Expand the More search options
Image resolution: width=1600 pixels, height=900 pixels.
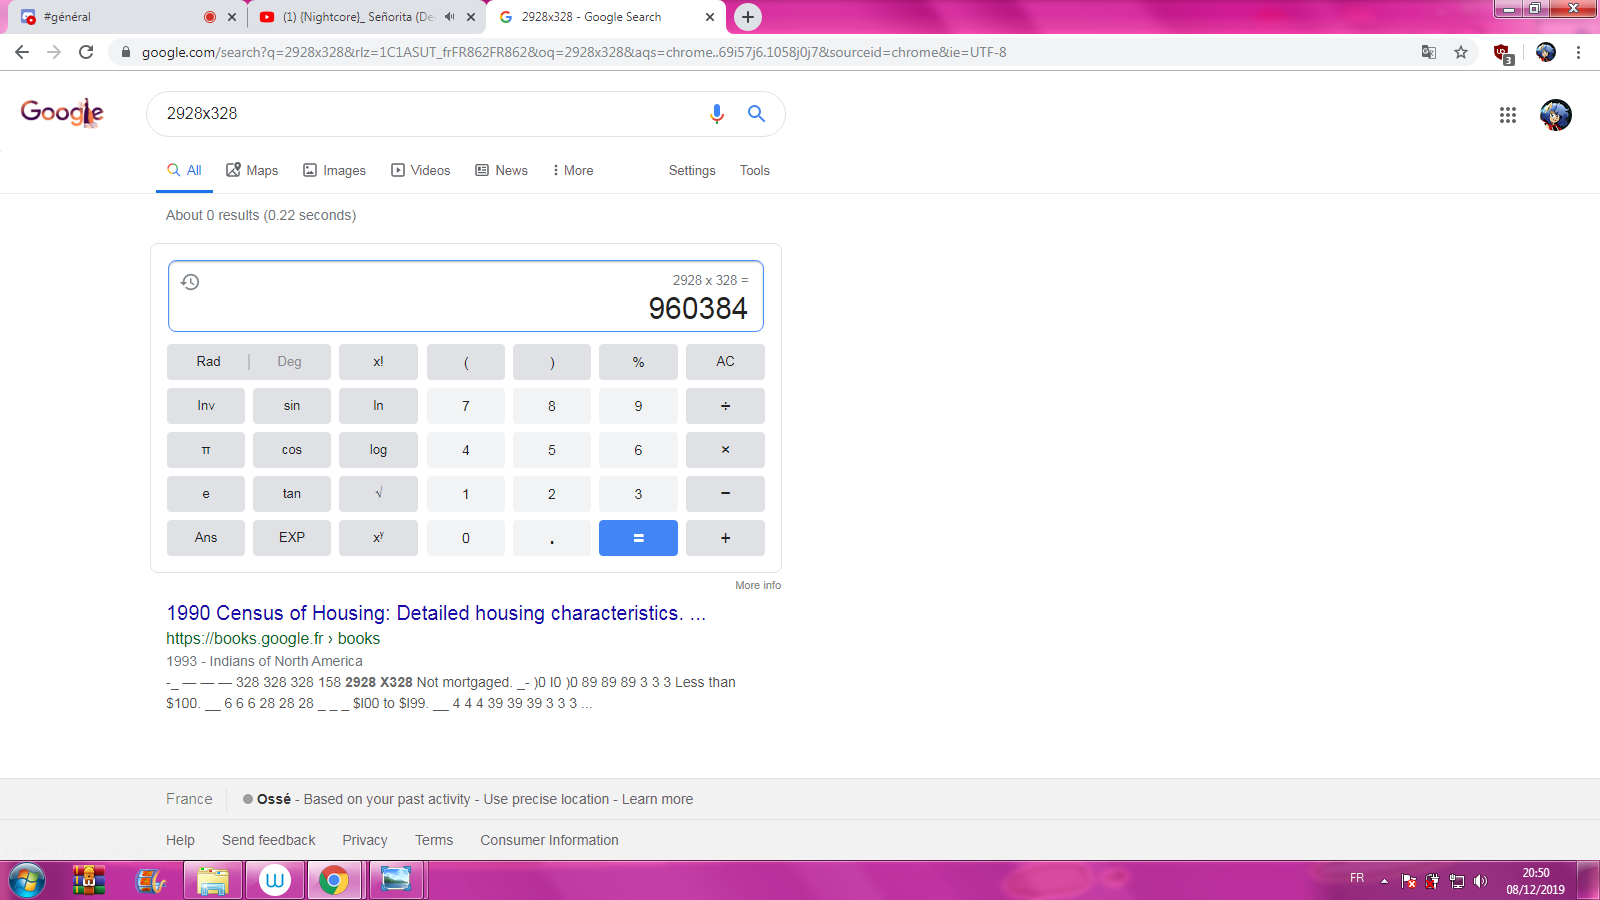[572, 171]
